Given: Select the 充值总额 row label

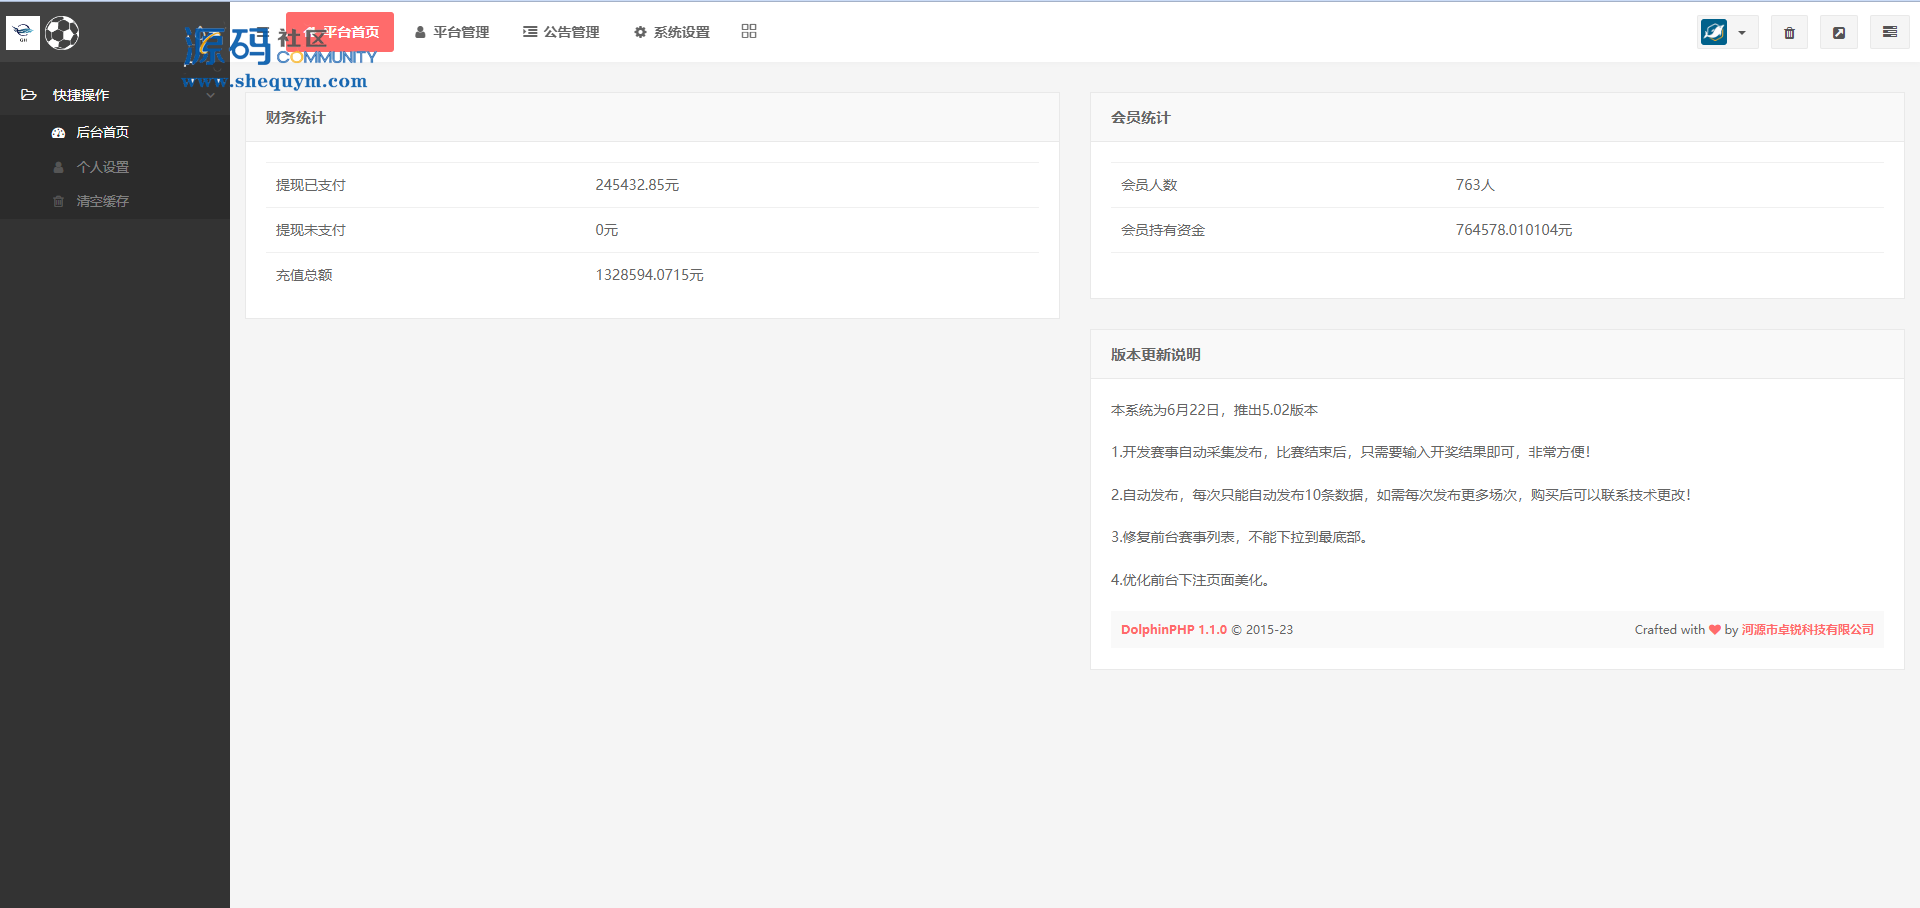Looking at the screenshot, I should (304, 275).
